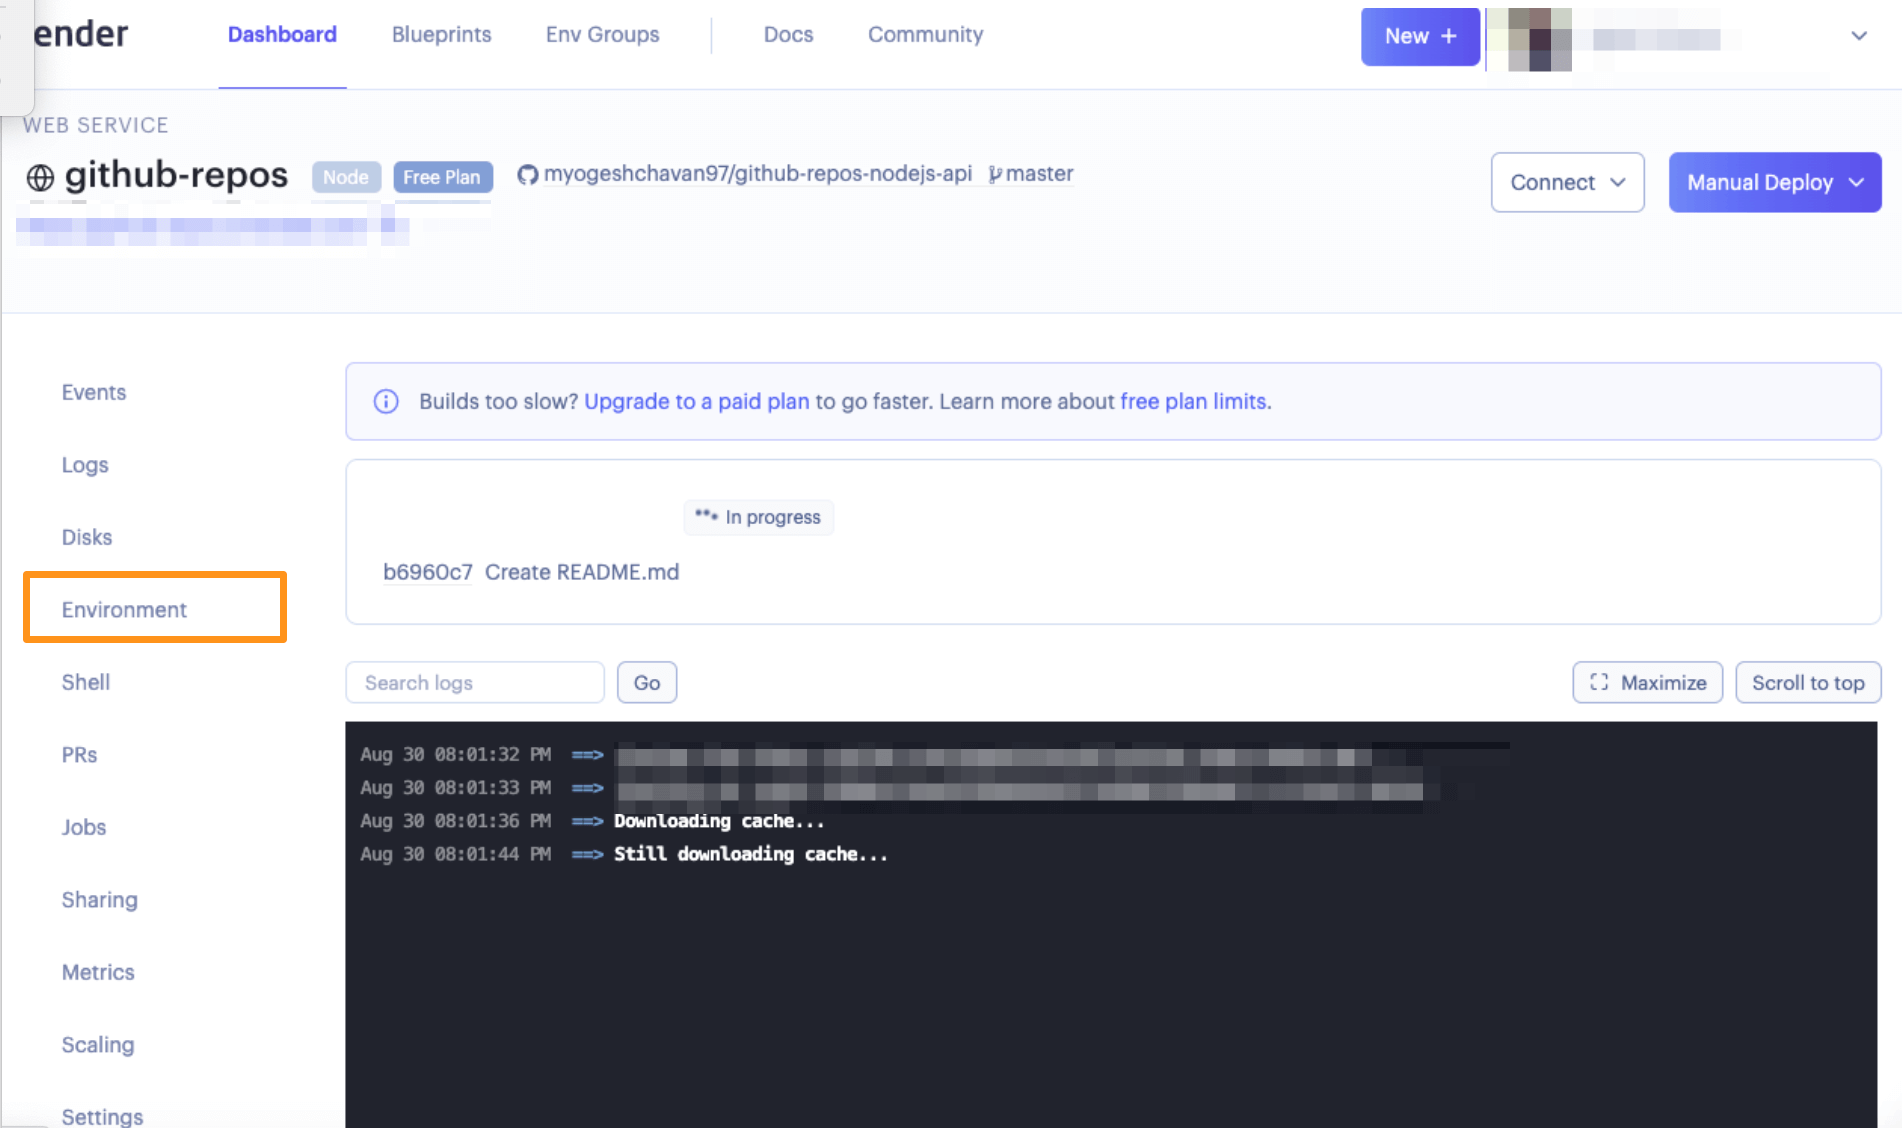Viewport: 1902px width, 1128px height.
Task: Expand the account menu chevron
Action: 1859,36
